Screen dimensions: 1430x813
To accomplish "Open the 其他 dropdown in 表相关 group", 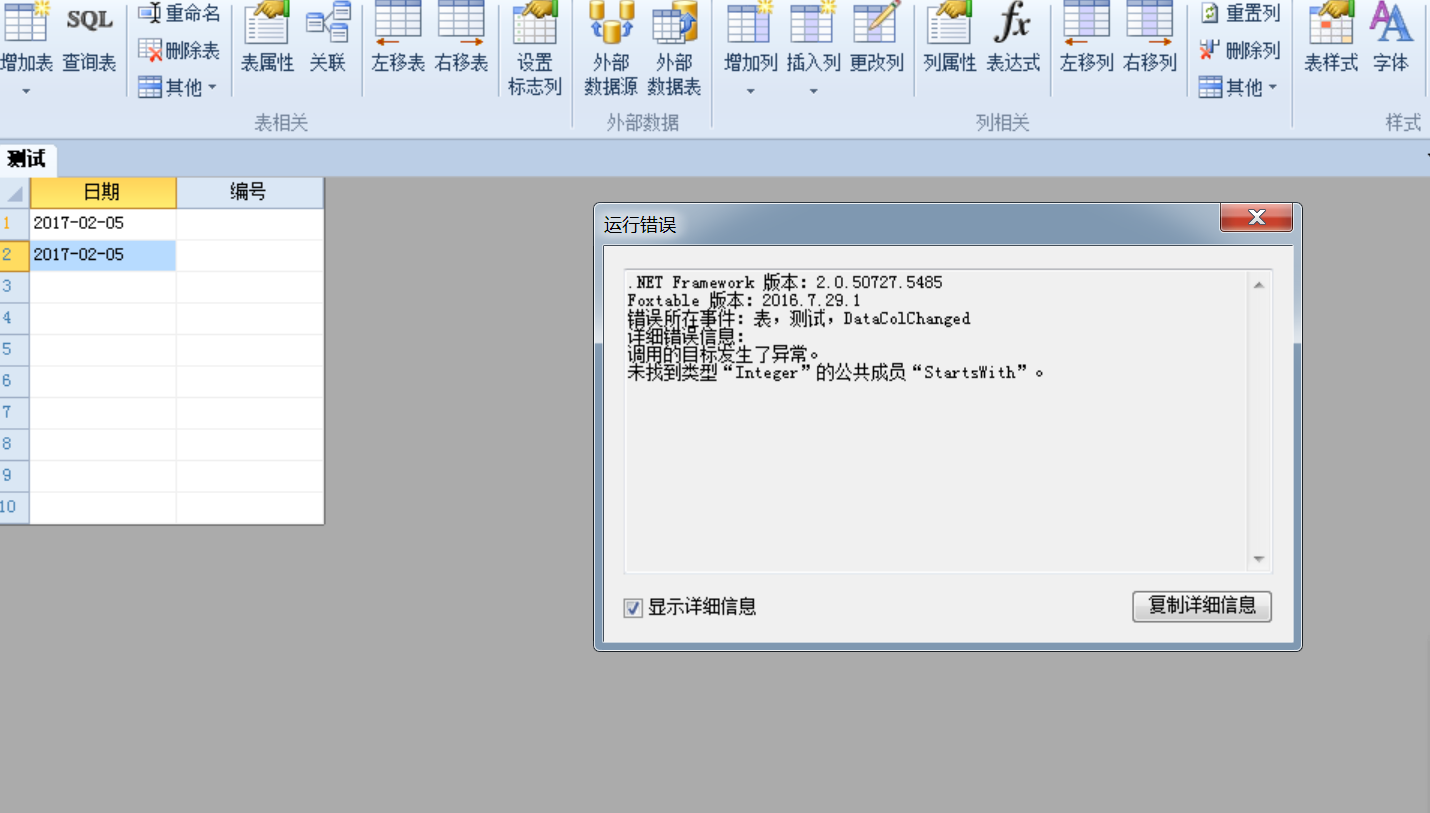I will (178, 88).
